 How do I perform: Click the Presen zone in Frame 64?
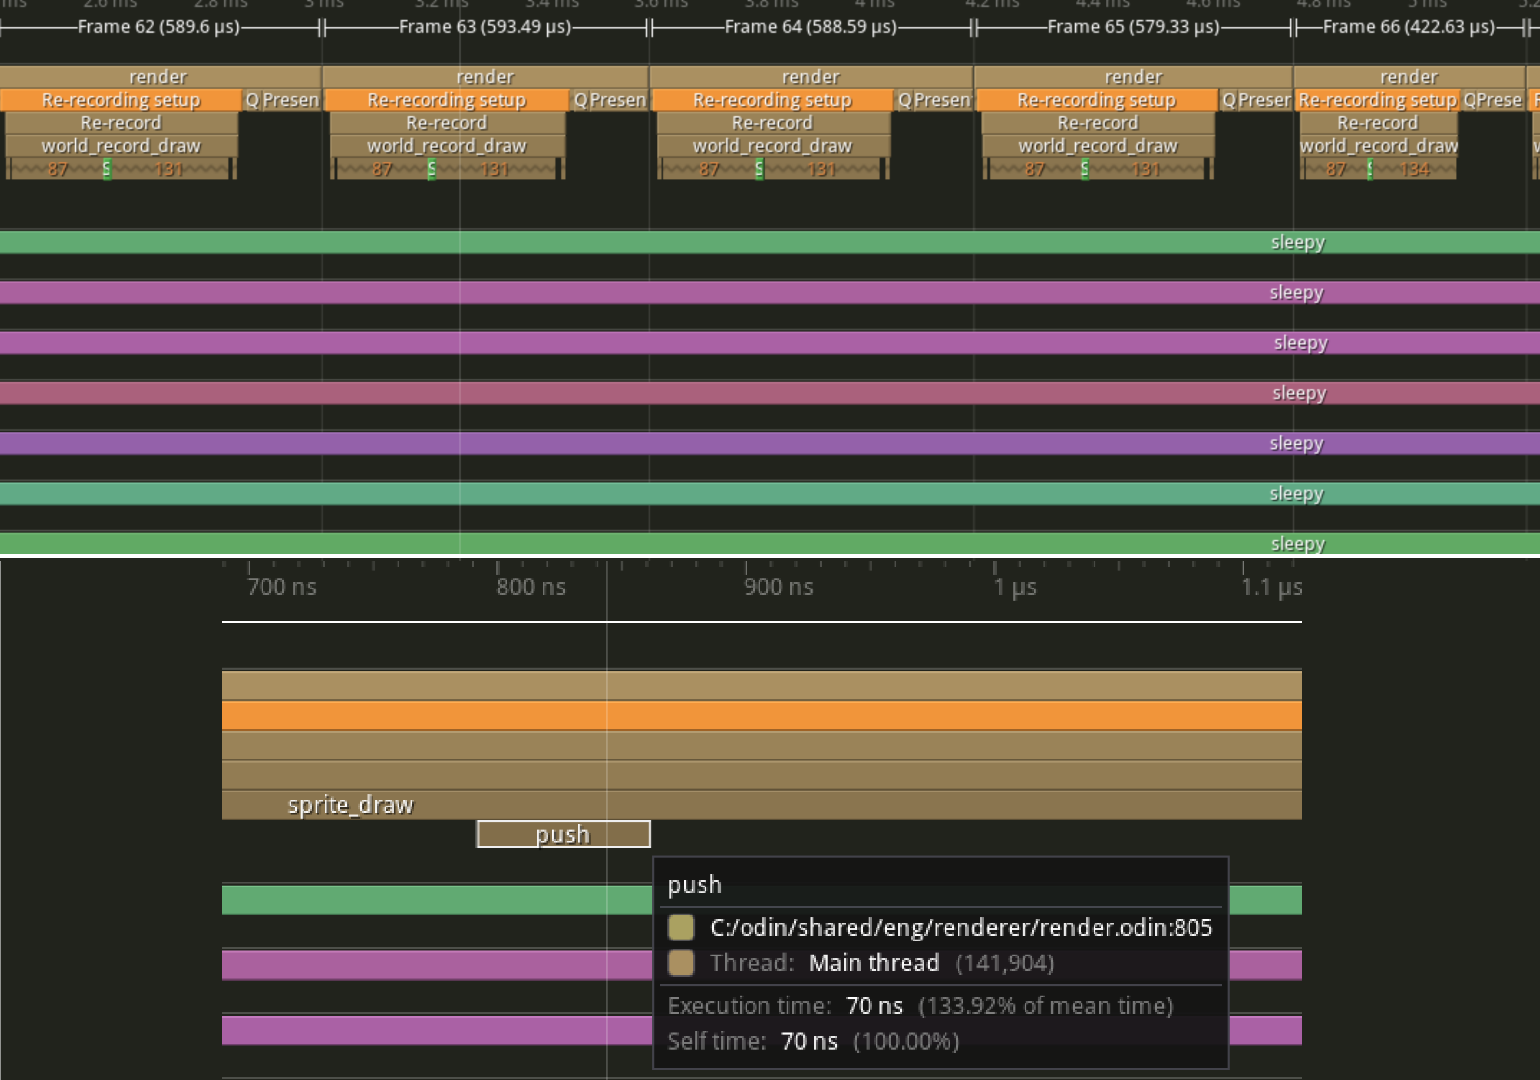pyautogui.click(x=942, y=100)
